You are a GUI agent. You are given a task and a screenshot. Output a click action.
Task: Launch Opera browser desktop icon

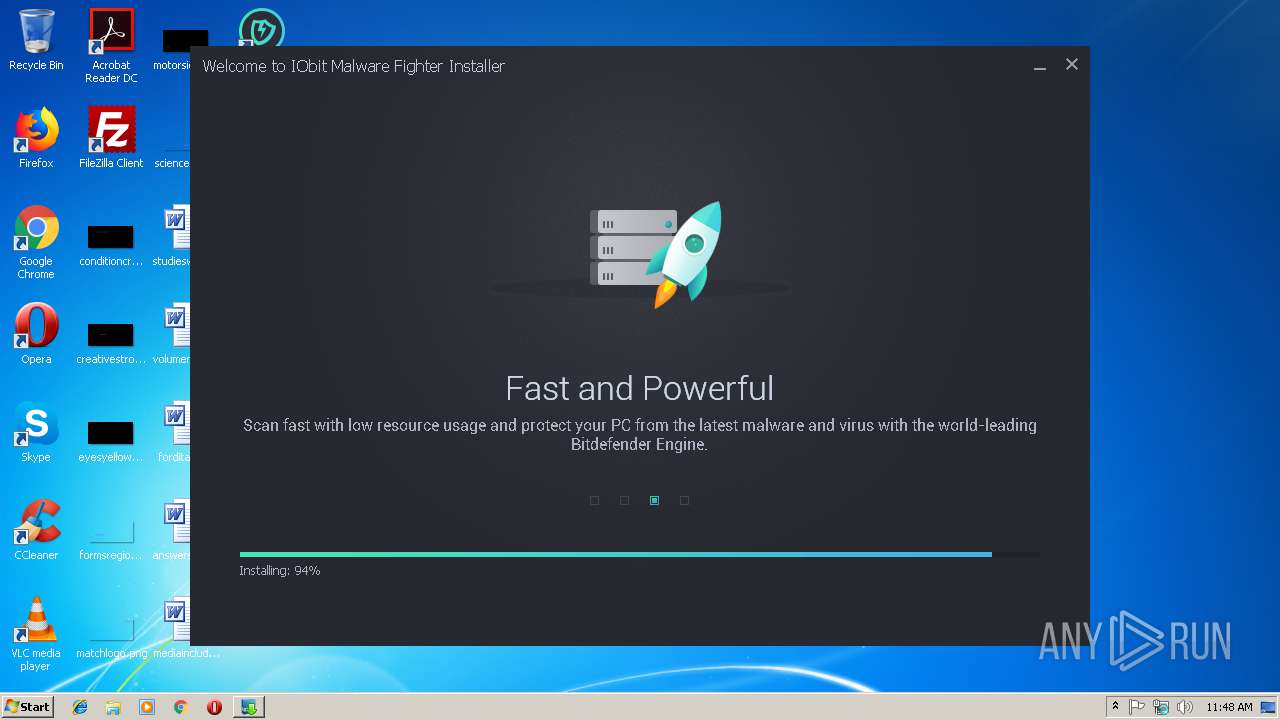[x=36, y=334]
